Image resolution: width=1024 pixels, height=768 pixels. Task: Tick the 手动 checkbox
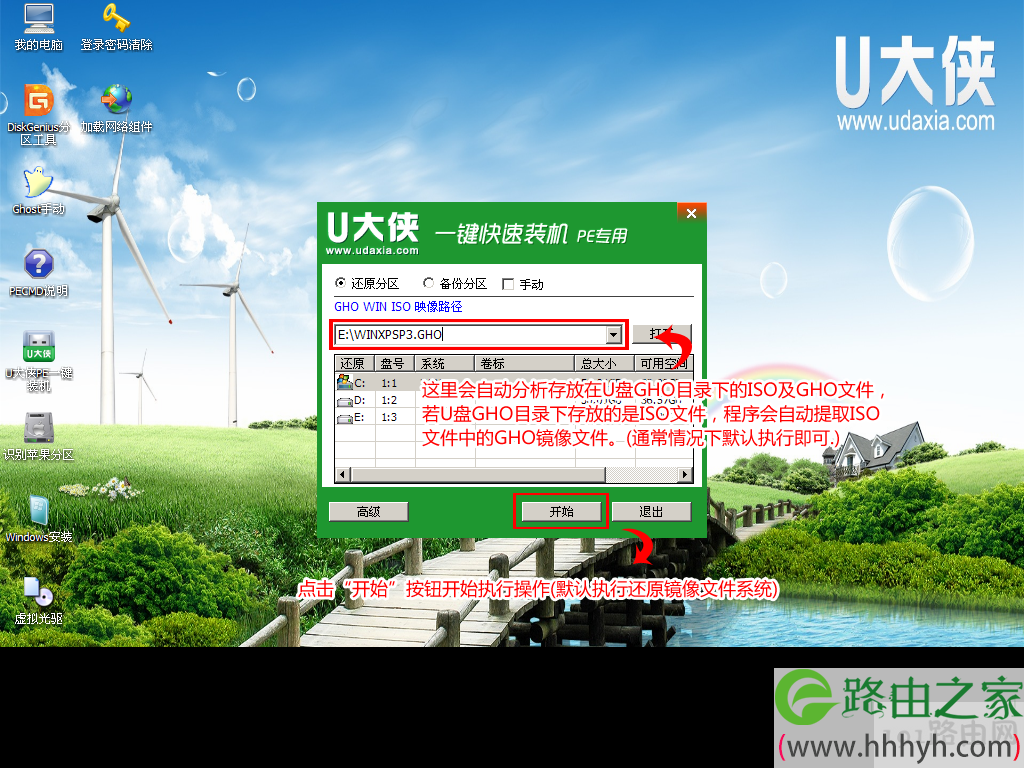(x=507, y=284)
